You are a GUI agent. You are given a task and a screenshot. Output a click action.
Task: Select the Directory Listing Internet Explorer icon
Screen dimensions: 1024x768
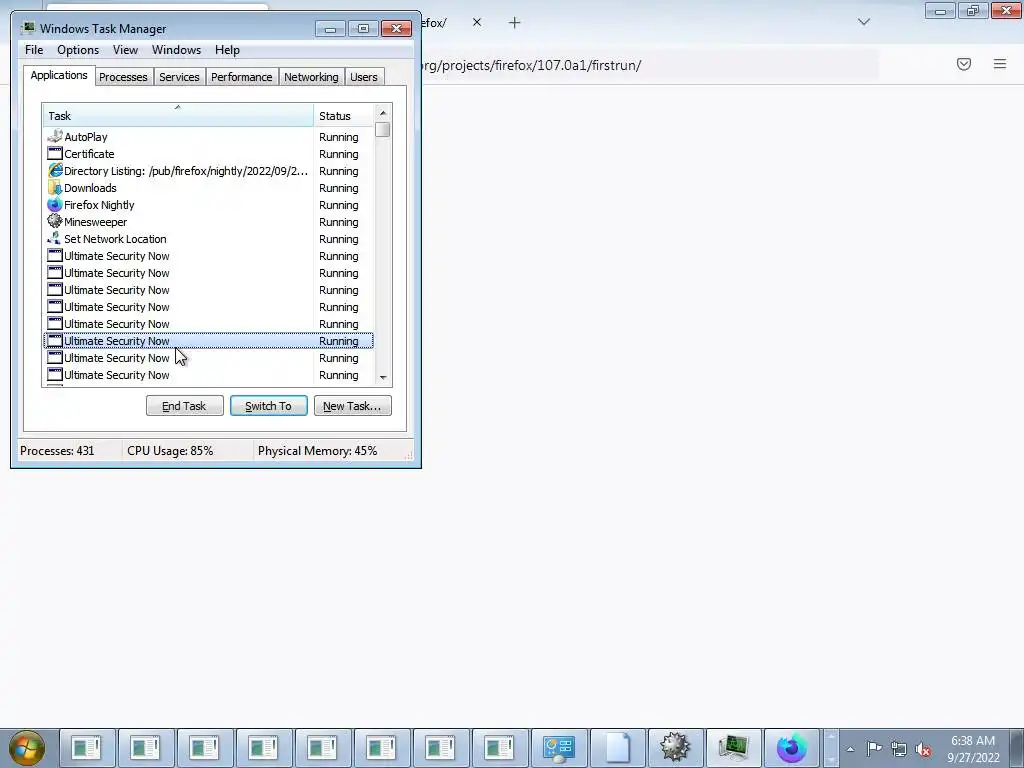(55, 170)
